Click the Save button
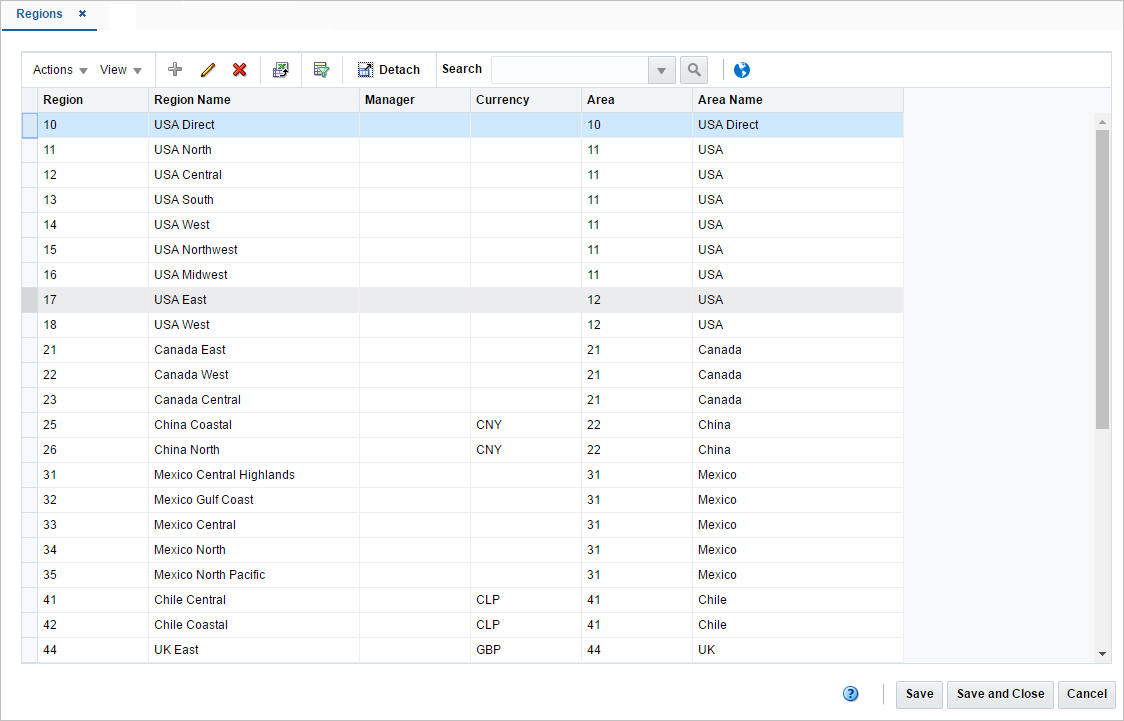1124x721 pixels. tap(919, 694)
